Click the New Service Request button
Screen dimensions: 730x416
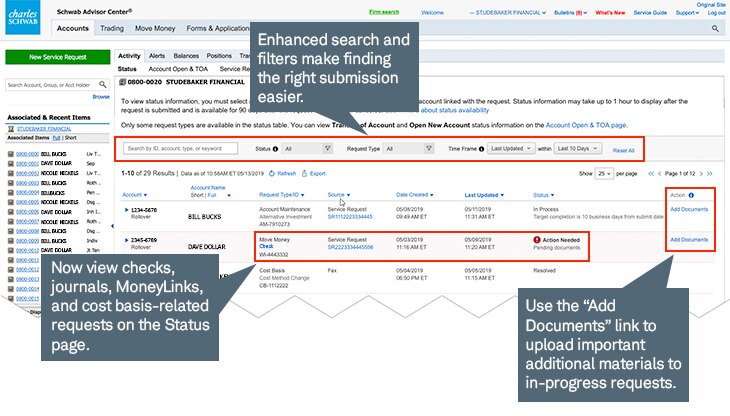point(58,57)
